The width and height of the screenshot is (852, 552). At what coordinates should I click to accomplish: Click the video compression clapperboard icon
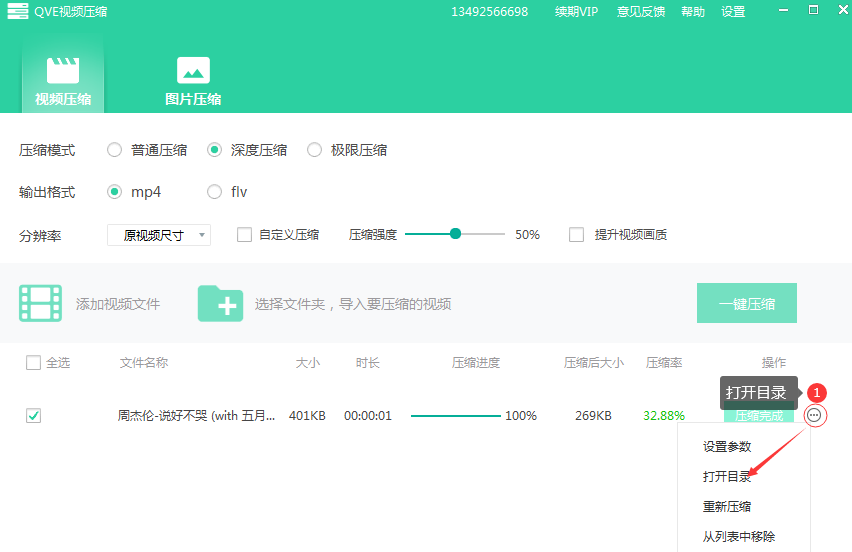click(x=63, y=70)
